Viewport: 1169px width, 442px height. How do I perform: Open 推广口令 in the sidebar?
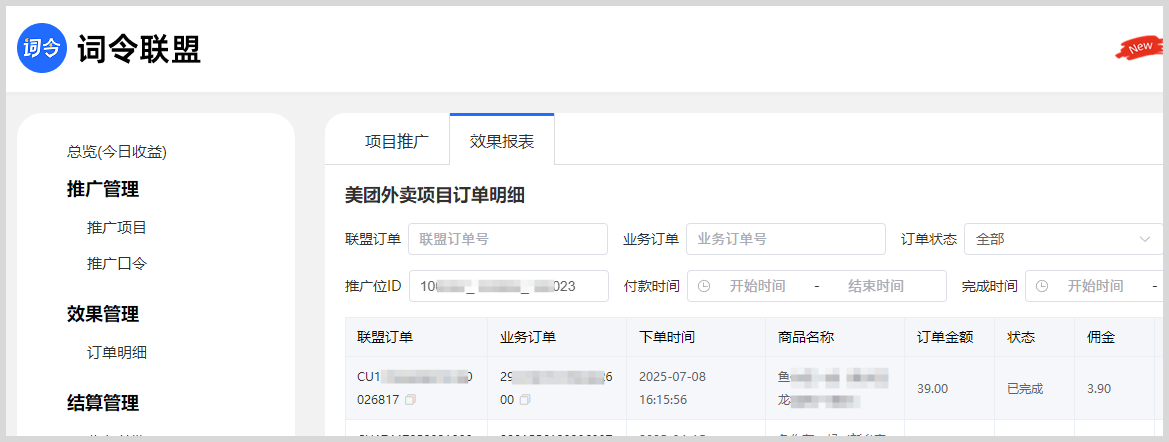(116, 264)
